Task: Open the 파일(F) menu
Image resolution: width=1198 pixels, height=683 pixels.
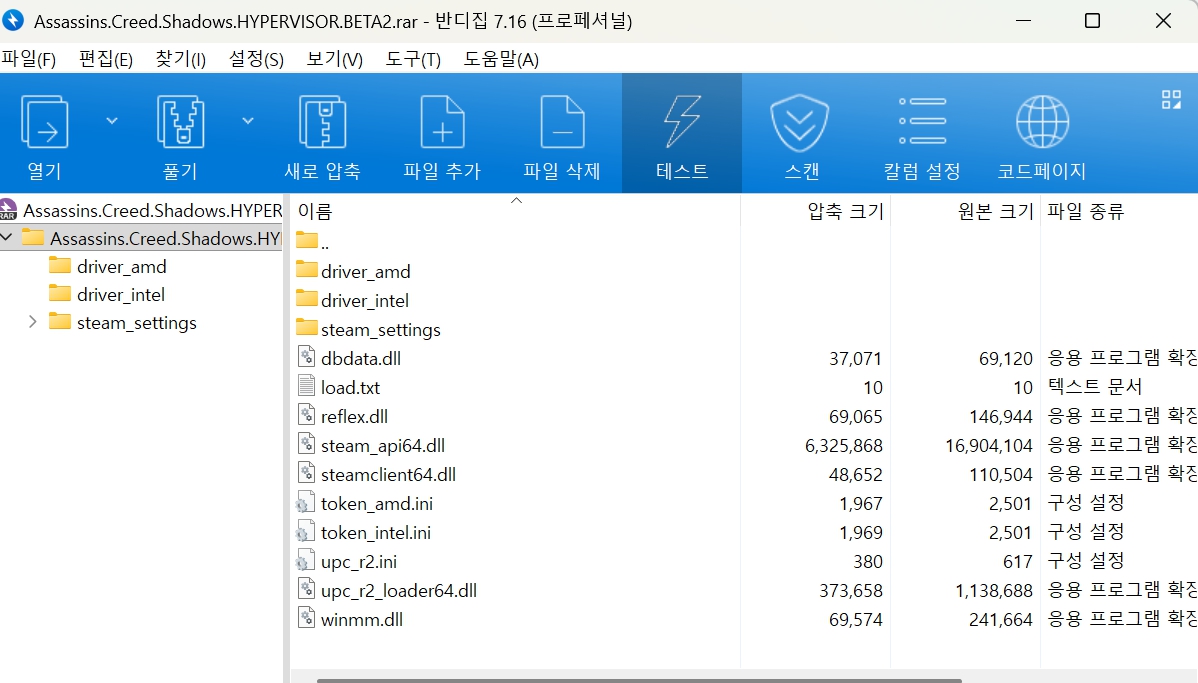Action: coord(29,59)
